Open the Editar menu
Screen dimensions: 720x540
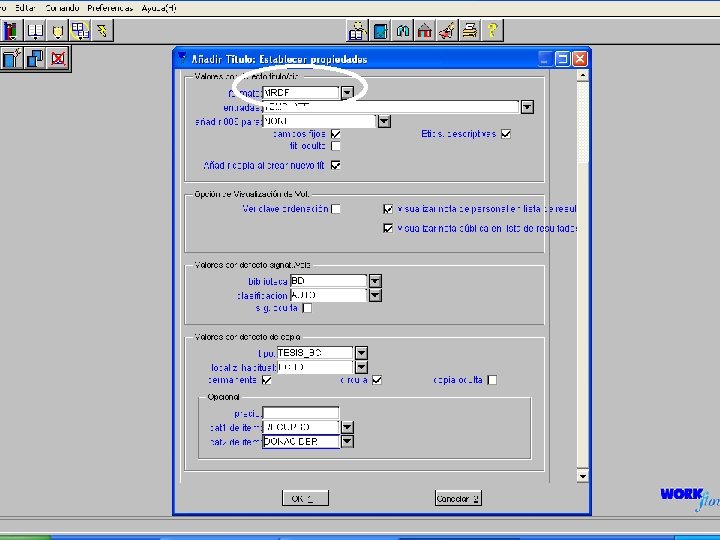(25, 8)
